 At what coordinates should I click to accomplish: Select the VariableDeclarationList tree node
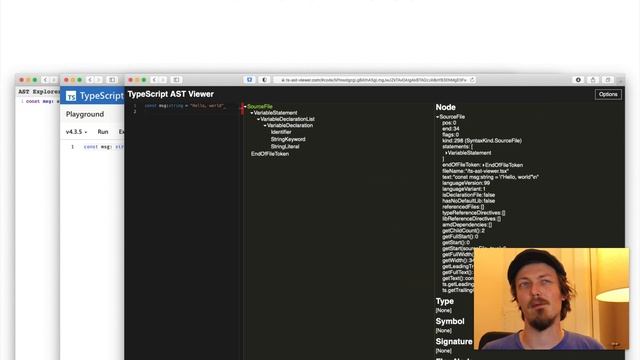[287, 119]
